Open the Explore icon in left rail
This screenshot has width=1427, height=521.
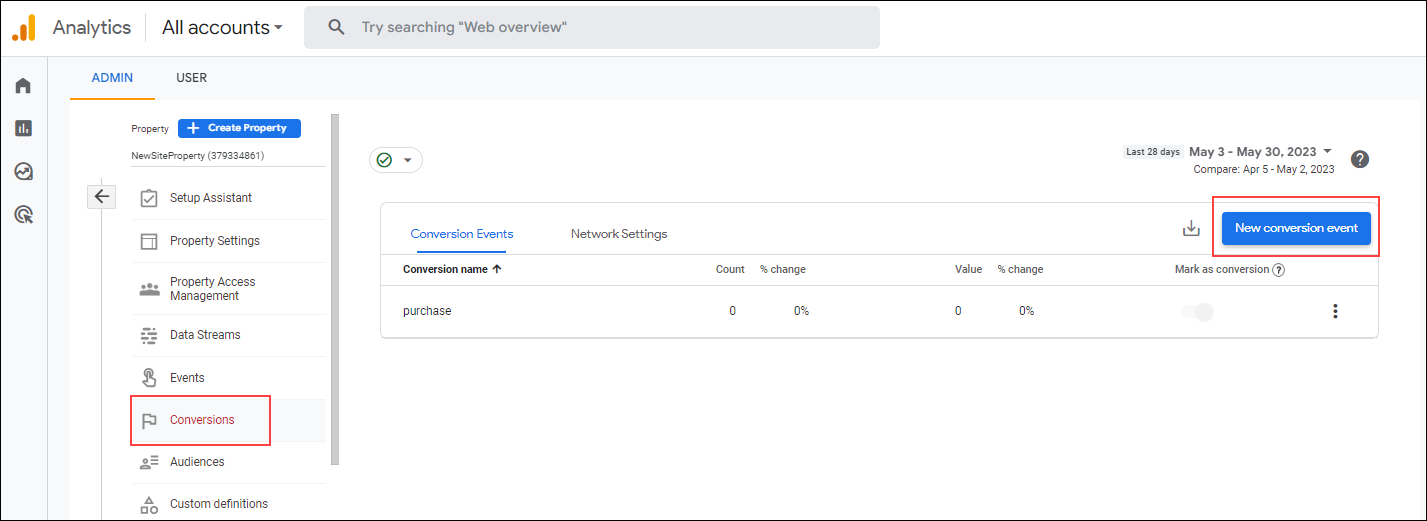pyautogui.click(x=23, y=171)
